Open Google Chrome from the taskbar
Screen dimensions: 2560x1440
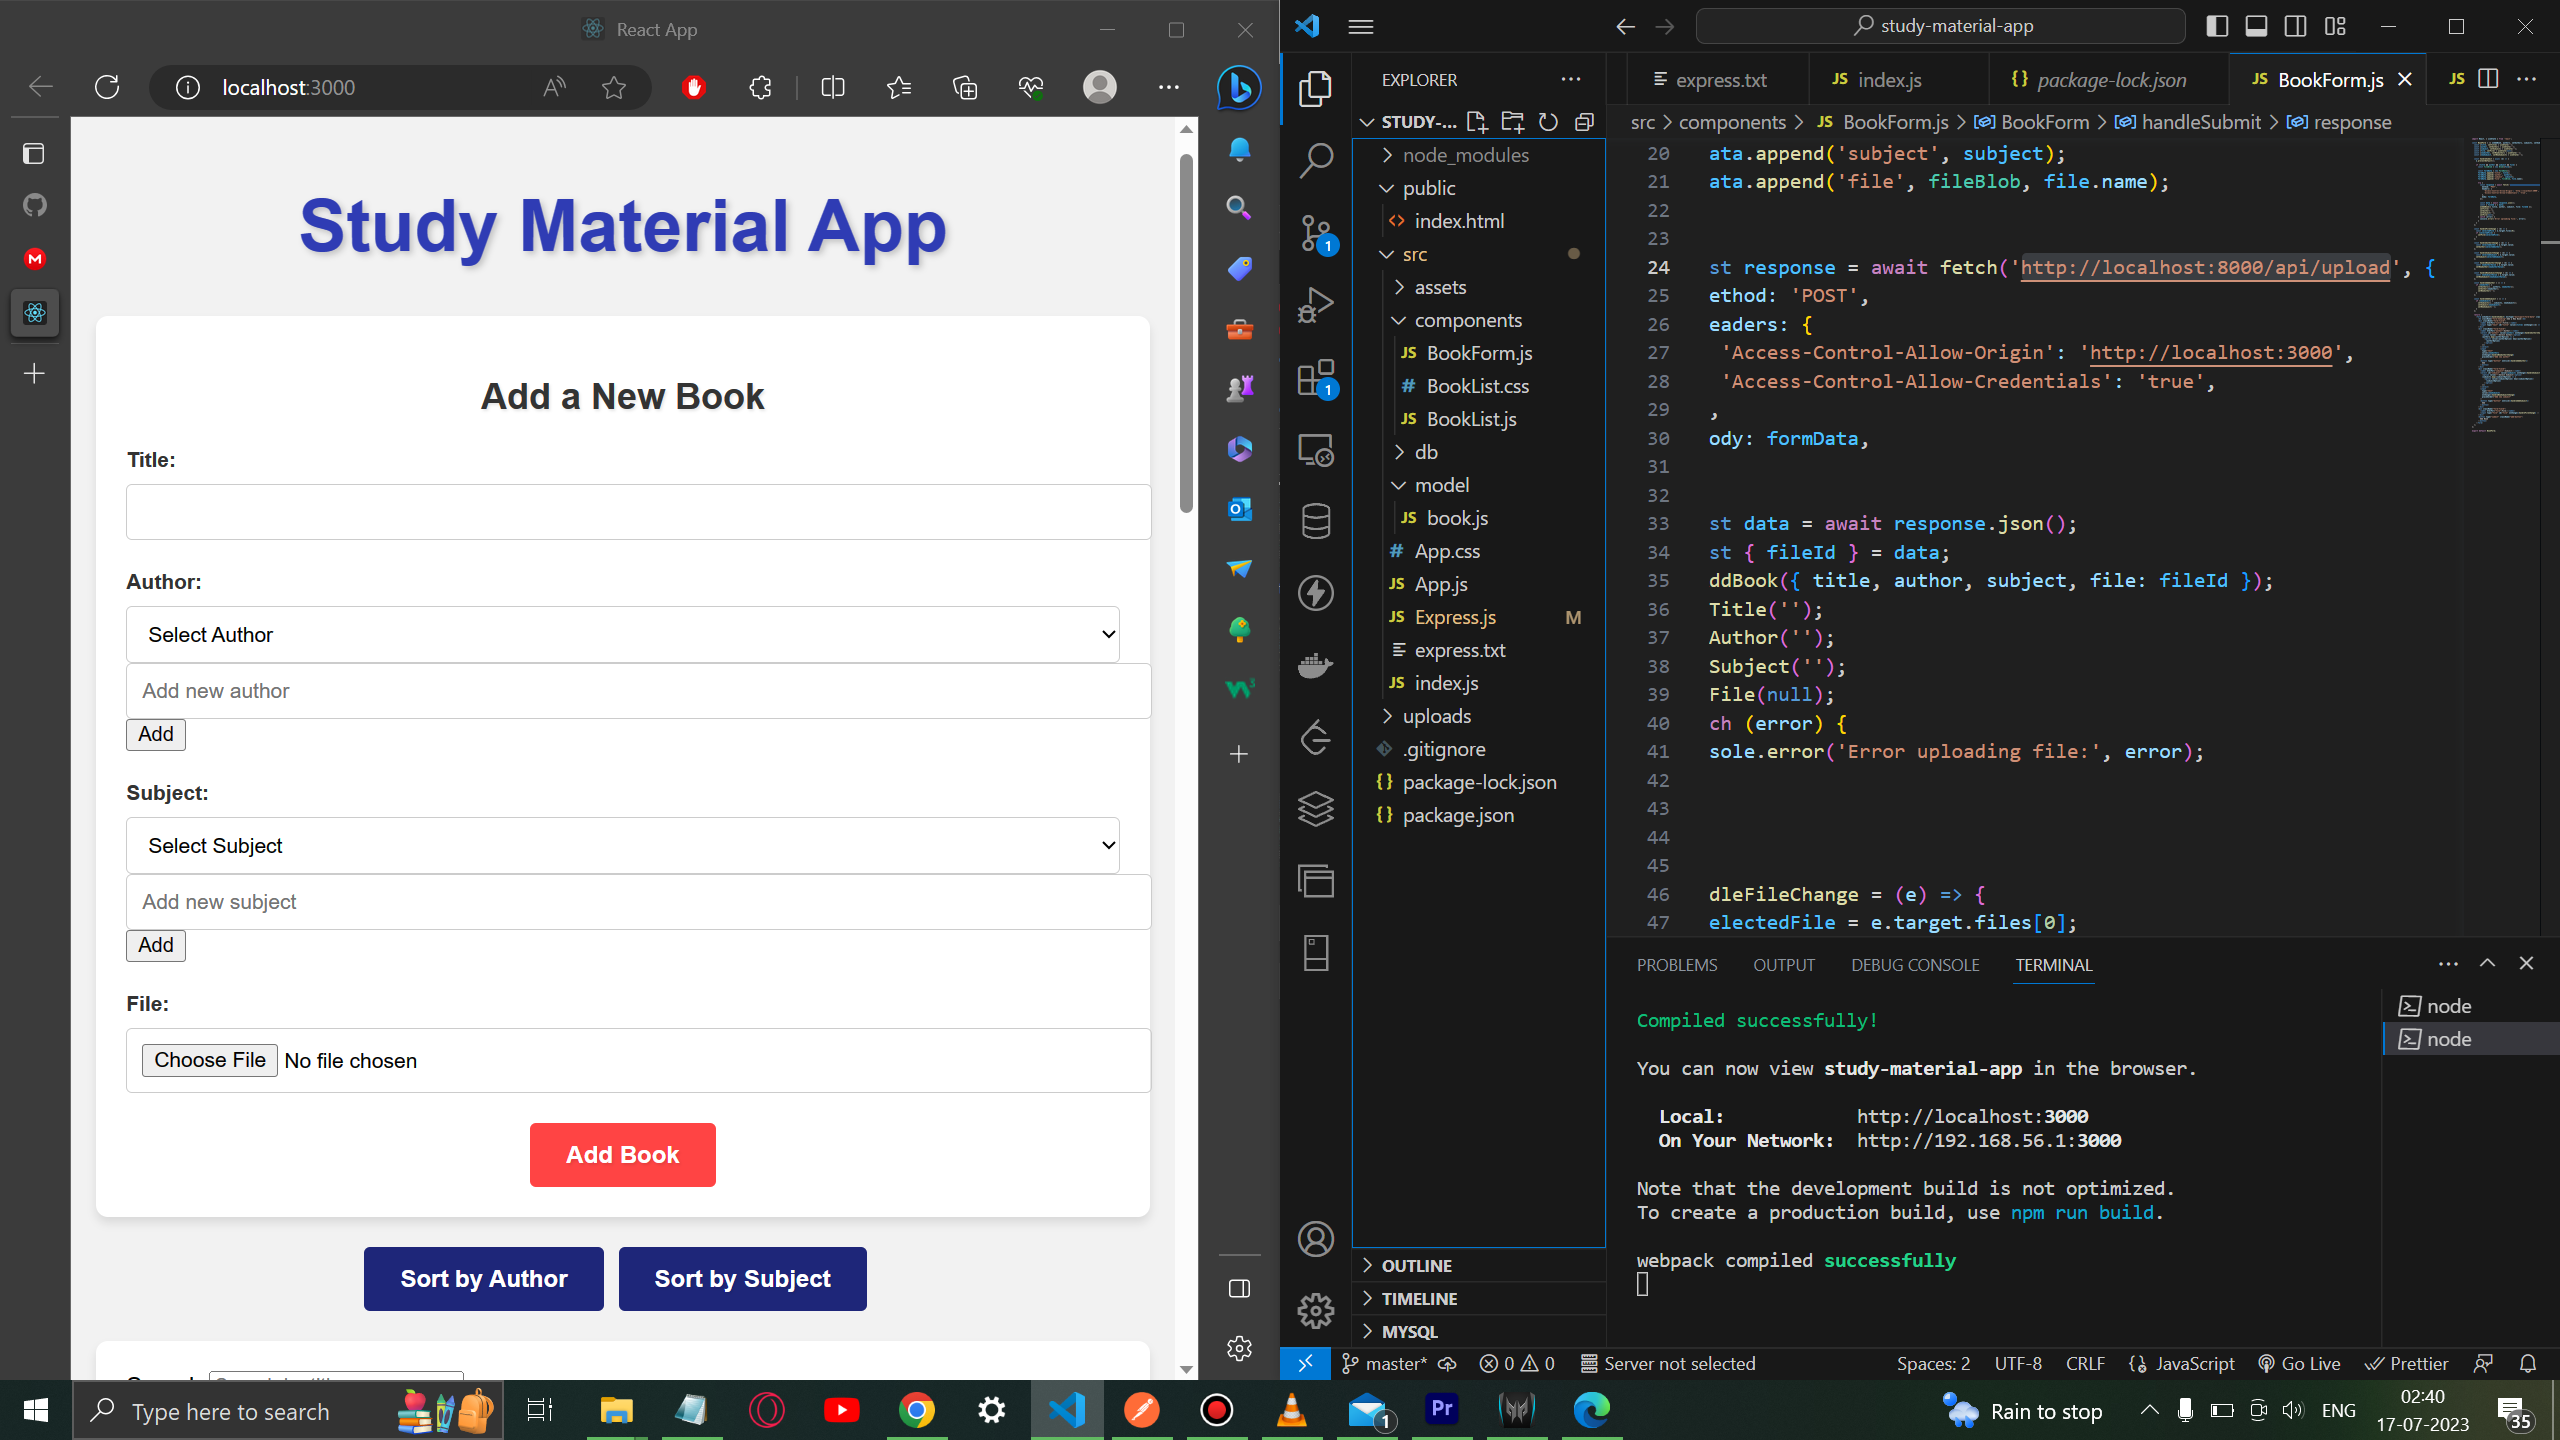click(x=916, y=1411)
